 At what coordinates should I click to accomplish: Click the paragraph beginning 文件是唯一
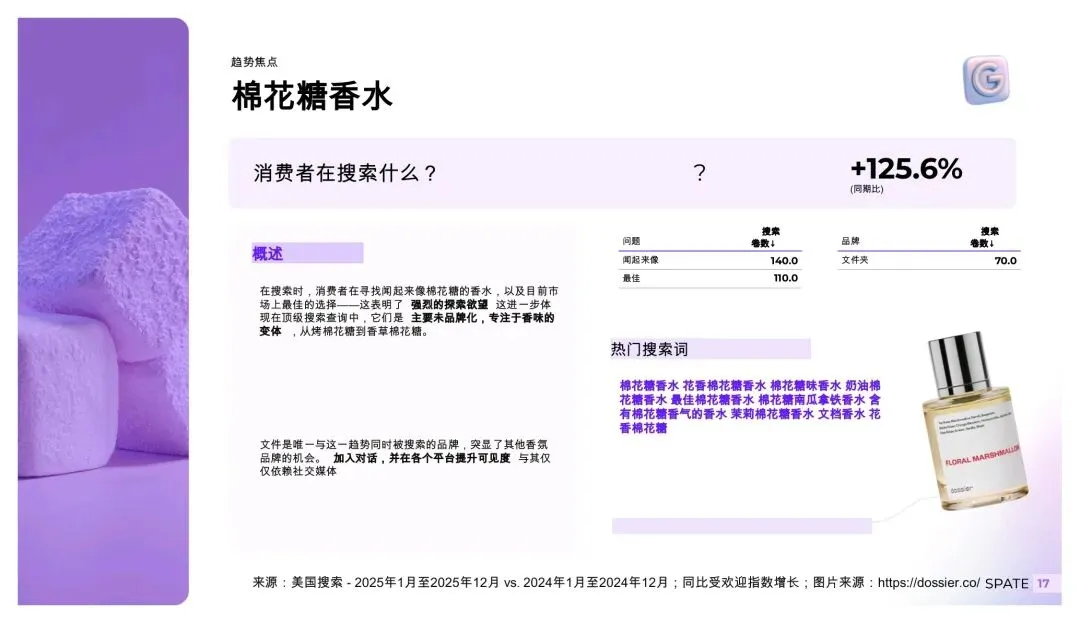click(405, 458)
